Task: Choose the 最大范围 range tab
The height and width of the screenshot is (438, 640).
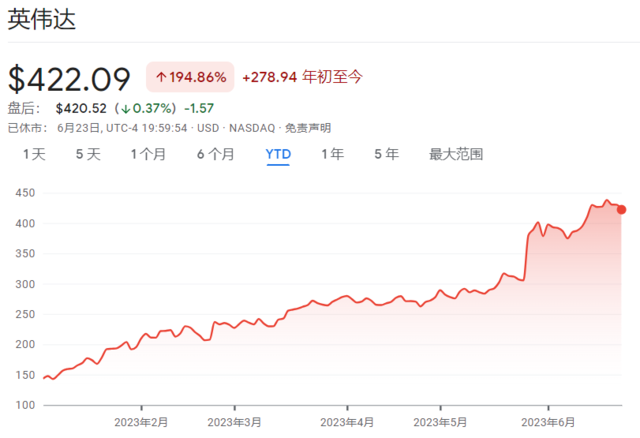Action: [x=456, y=154]
